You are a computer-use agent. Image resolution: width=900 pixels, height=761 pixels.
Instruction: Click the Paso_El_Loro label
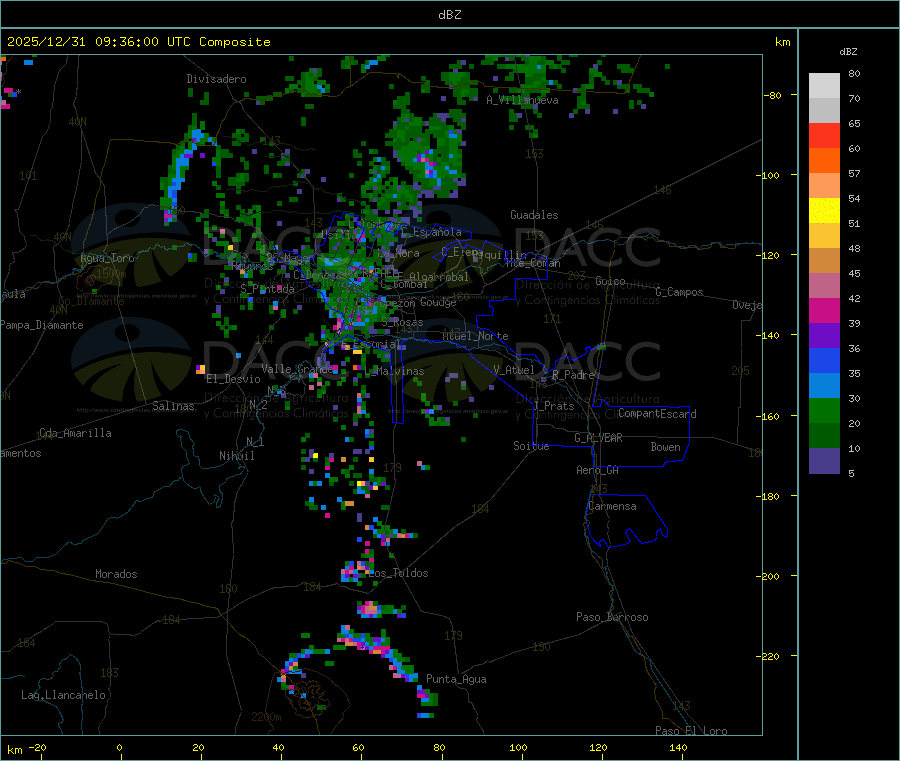691,731
